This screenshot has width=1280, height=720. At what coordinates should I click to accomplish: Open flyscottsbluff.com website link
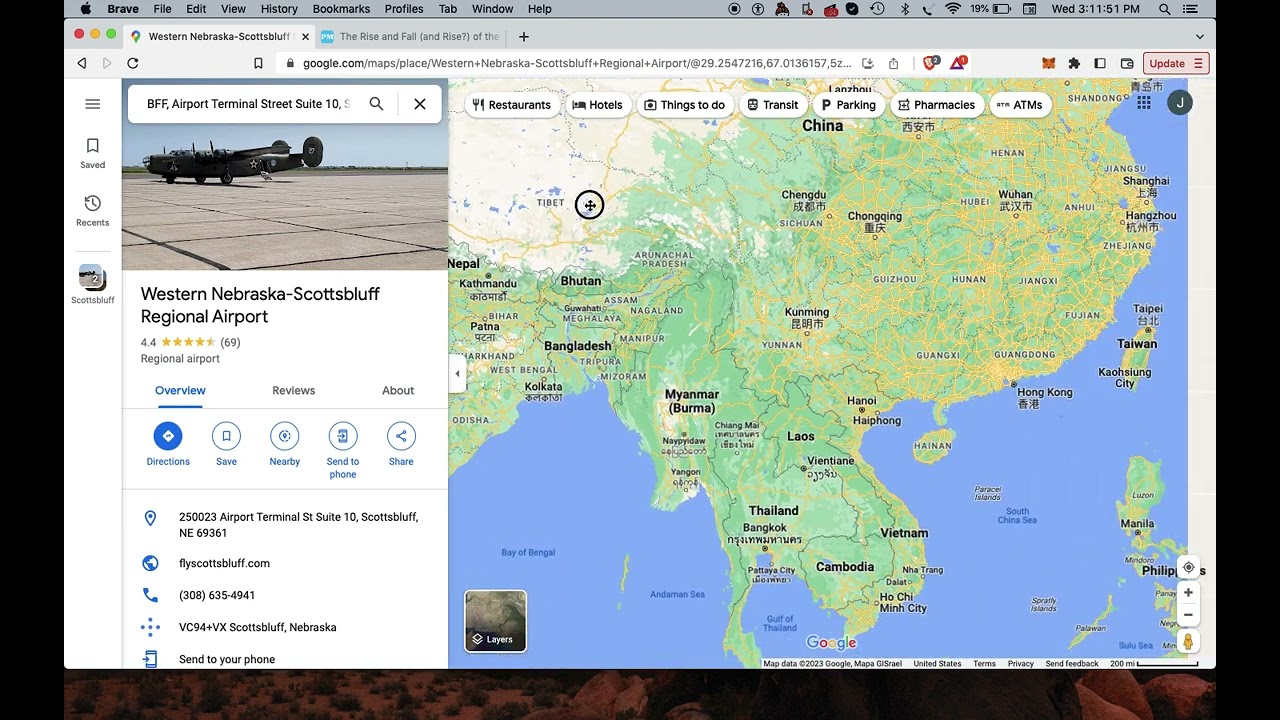pos(285,563)
